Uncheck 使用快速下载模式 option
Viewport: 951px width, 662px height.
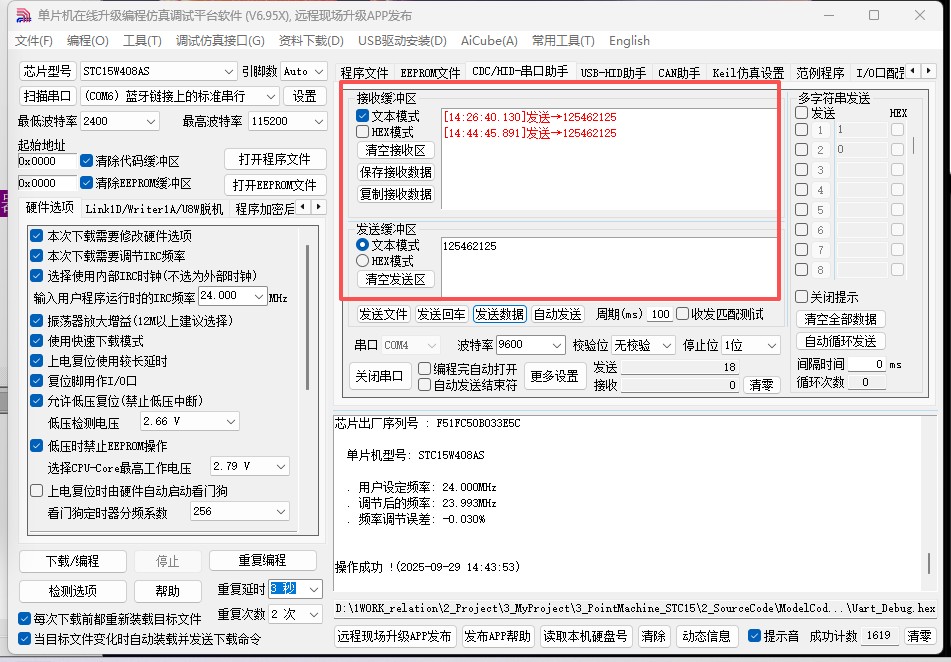tap(38, 341)
